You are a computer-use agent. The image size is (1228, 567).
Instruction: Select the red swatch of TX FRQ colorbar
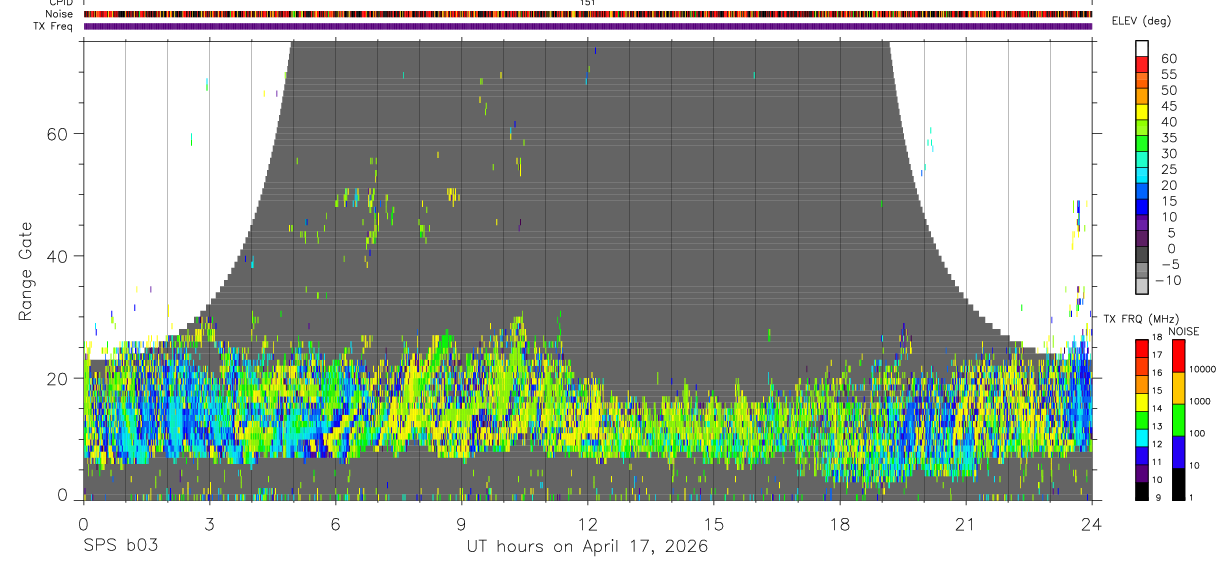click(x=1141, y=348)
